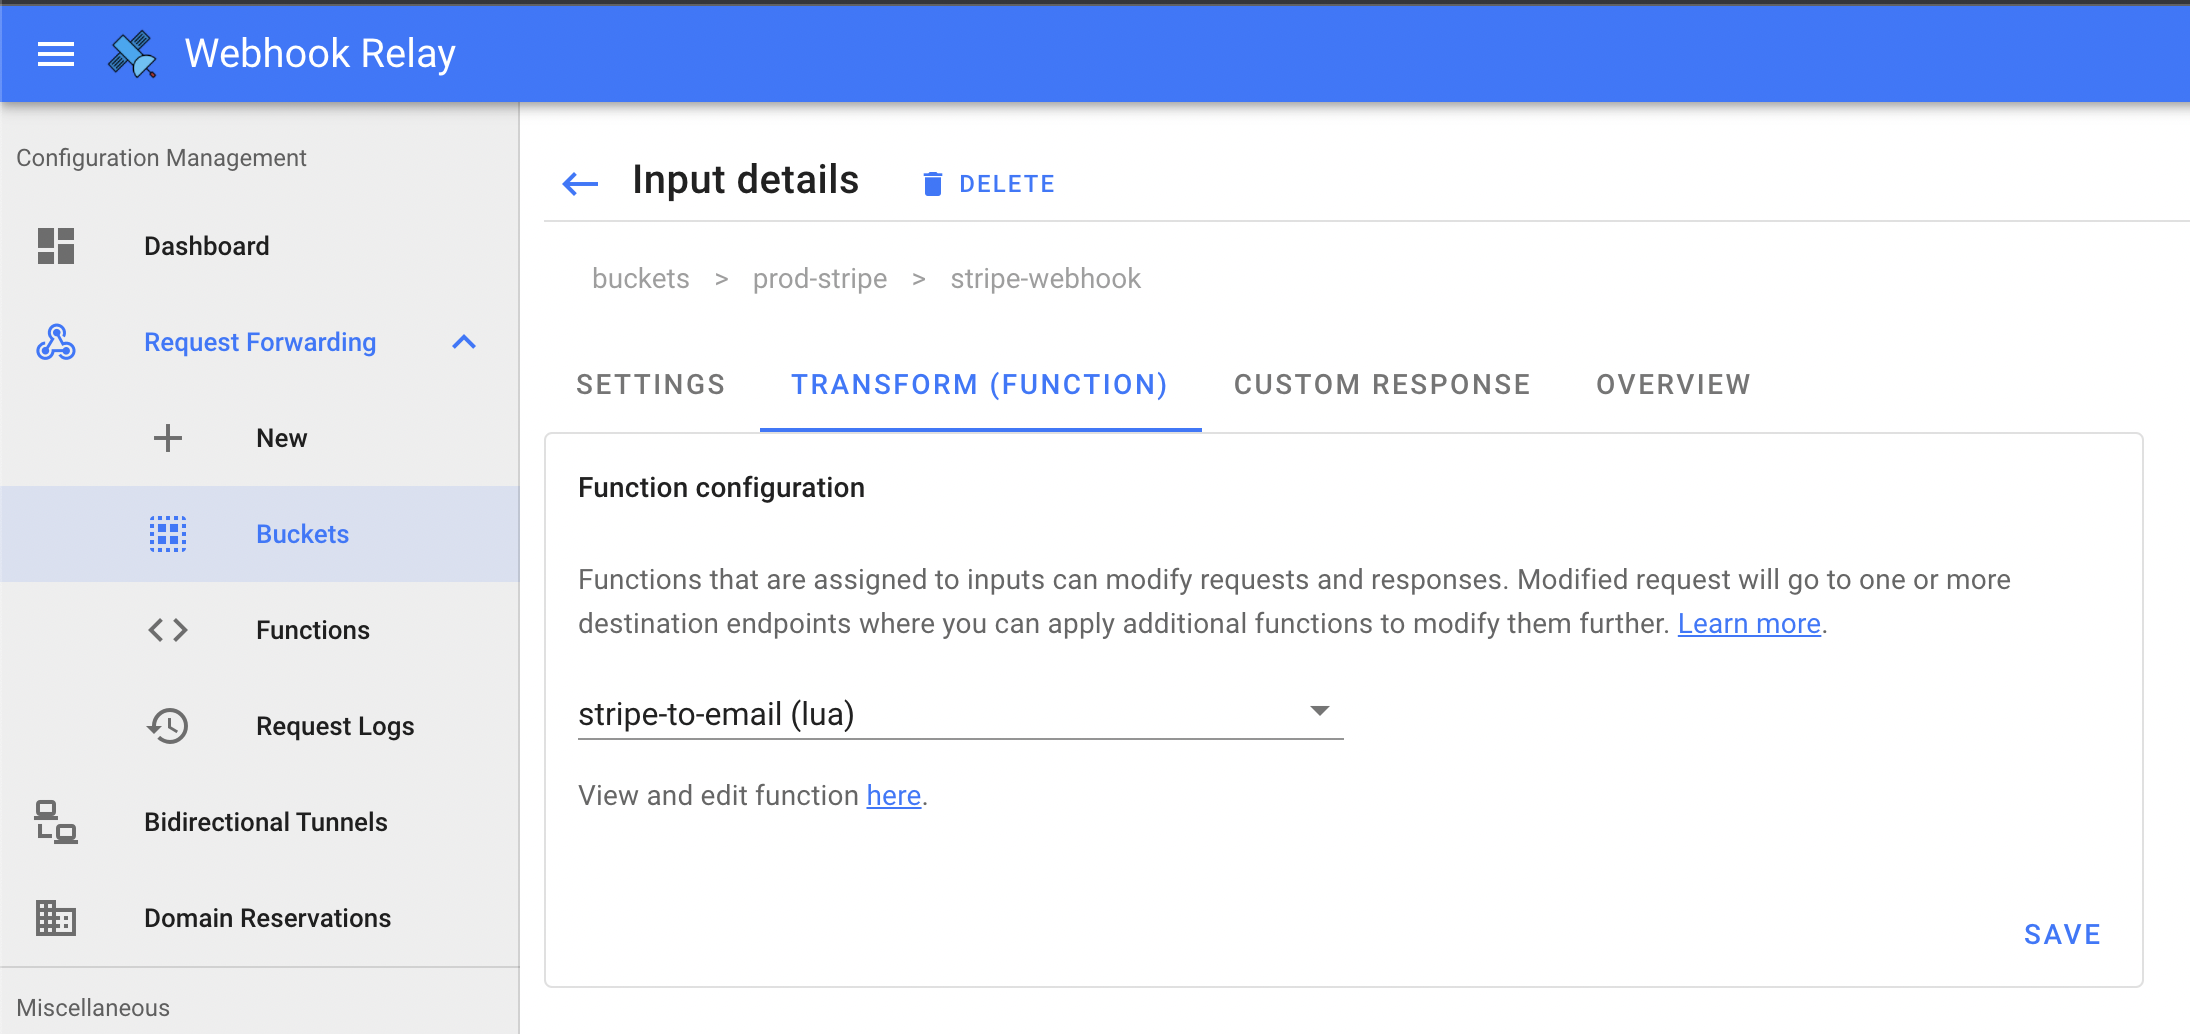Click the delete trash icon
The image size is (2190, 1034).
click(x=933, y=183)
